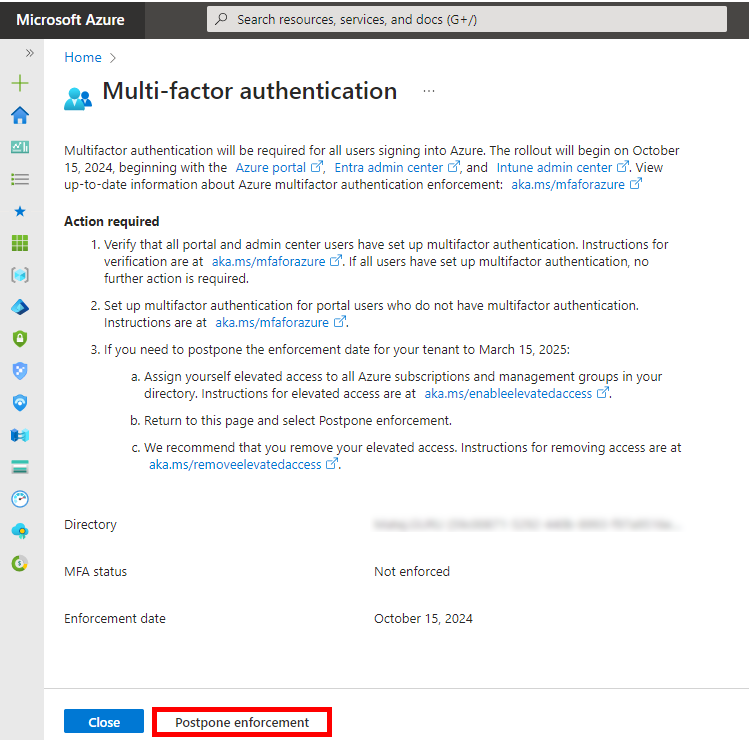This screenshot has height=740, width=751.
Task: Click the Multi-factor authentication users icon
Action: pyautogui.click(x=78, y=99)
